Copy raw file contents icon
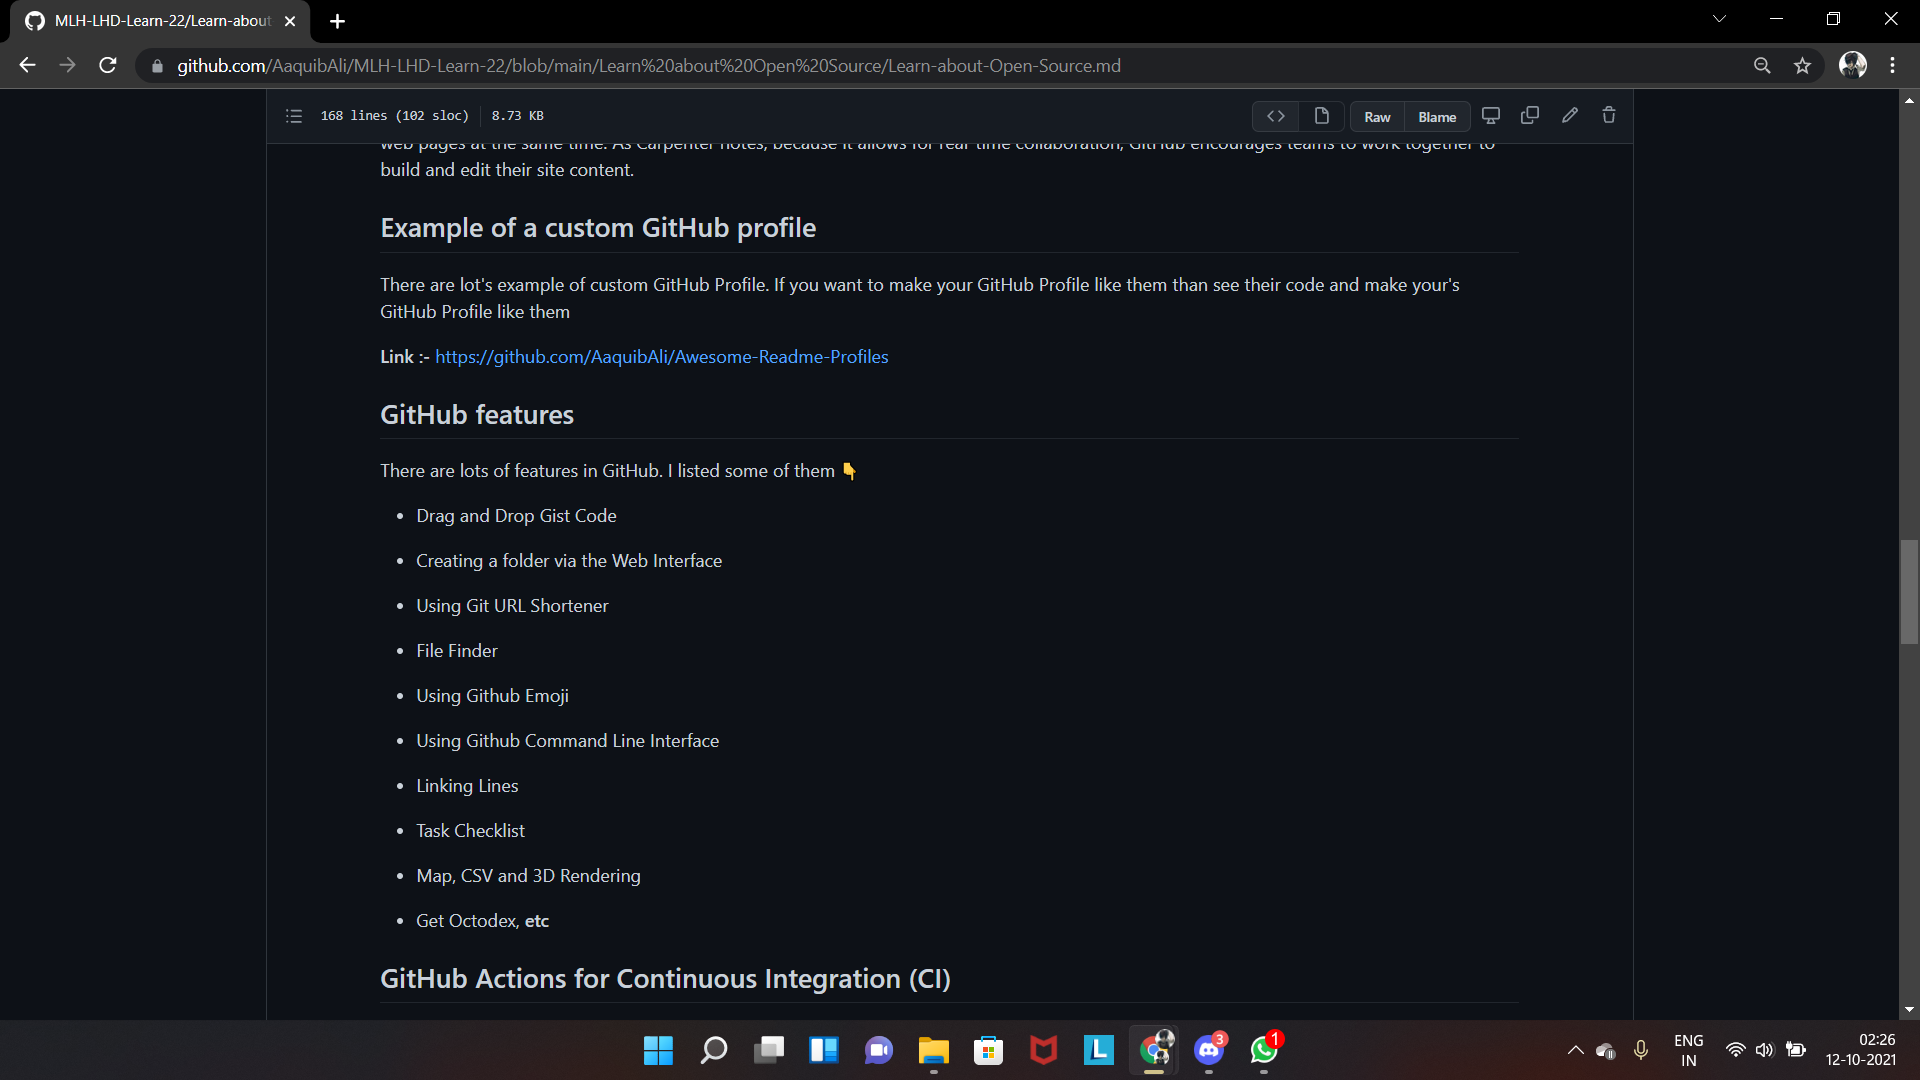The image size is (1920, 1080). (1530, 116)
